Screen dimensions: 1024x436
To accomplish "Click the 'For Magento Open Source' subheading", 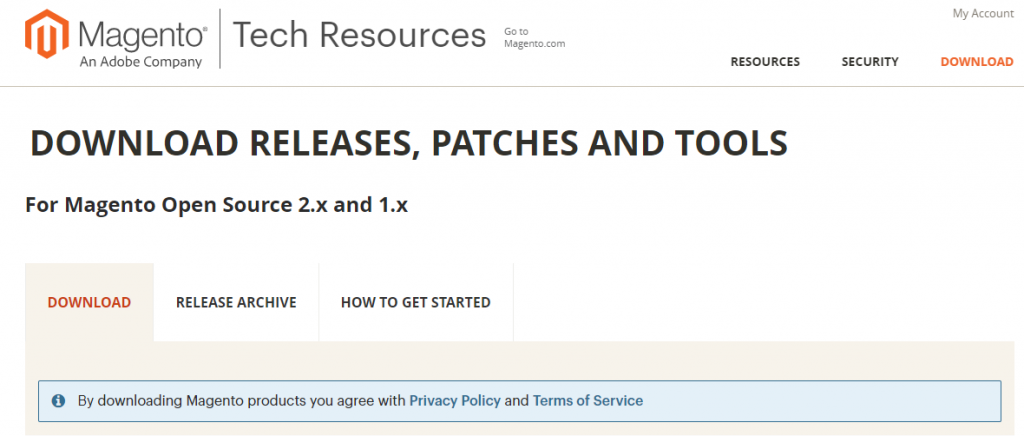I will point(216,205).
